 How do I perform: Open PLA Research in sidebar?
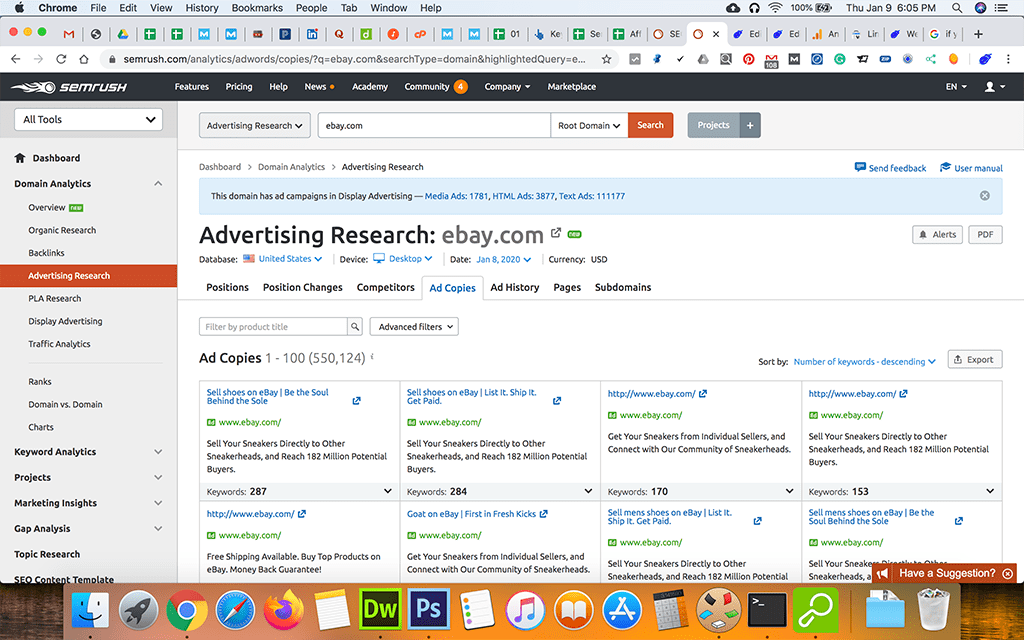(55, 298)
